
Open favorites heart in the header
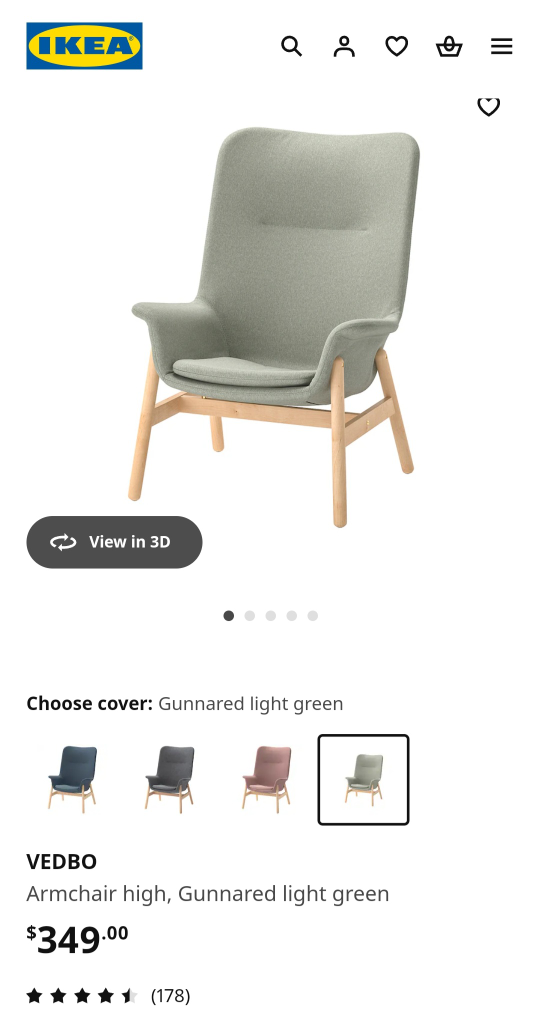coord(396,46)
